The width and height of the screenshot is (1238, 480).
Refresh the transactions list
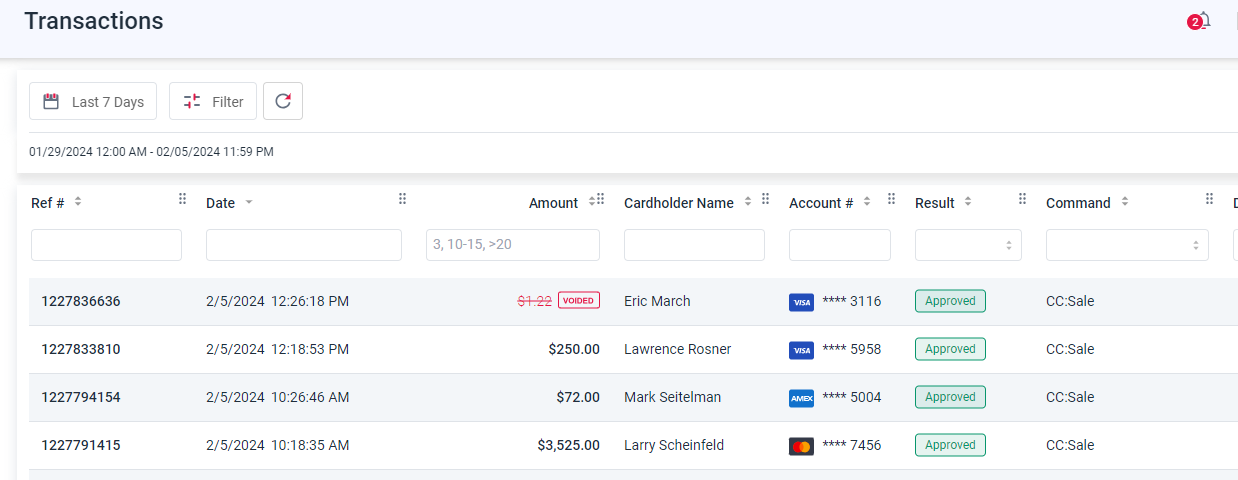tap(283, 101)
